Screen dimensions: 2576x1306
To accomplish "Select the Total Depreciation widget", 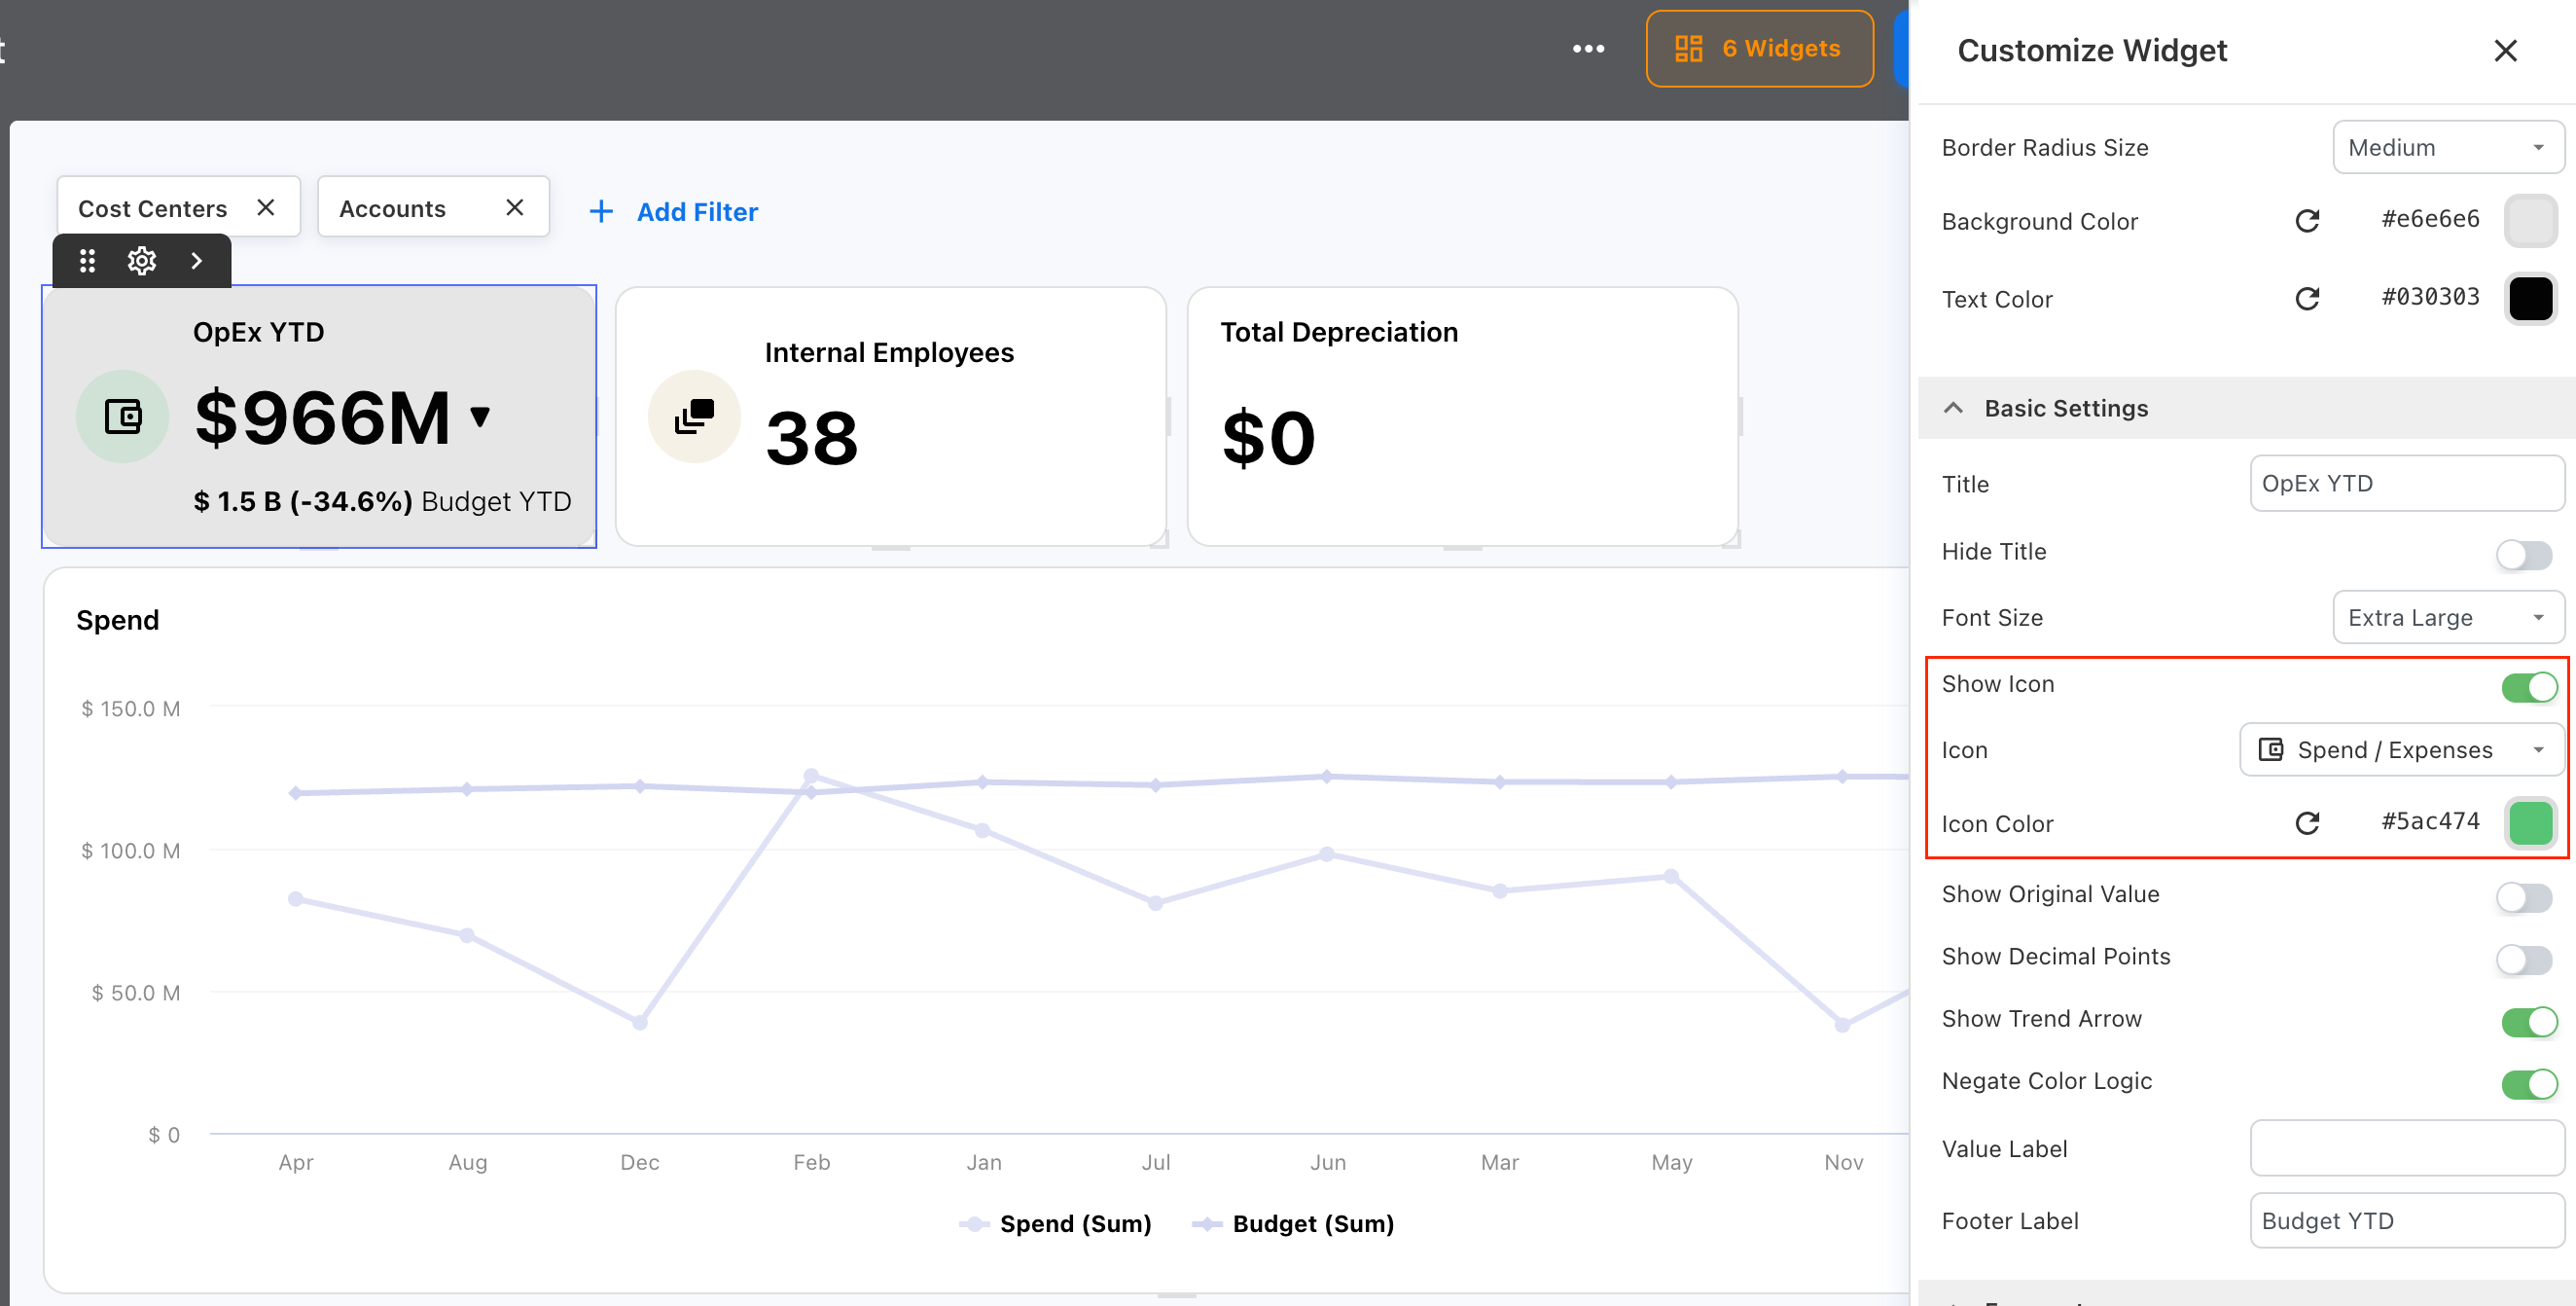I will [1462, 416].
